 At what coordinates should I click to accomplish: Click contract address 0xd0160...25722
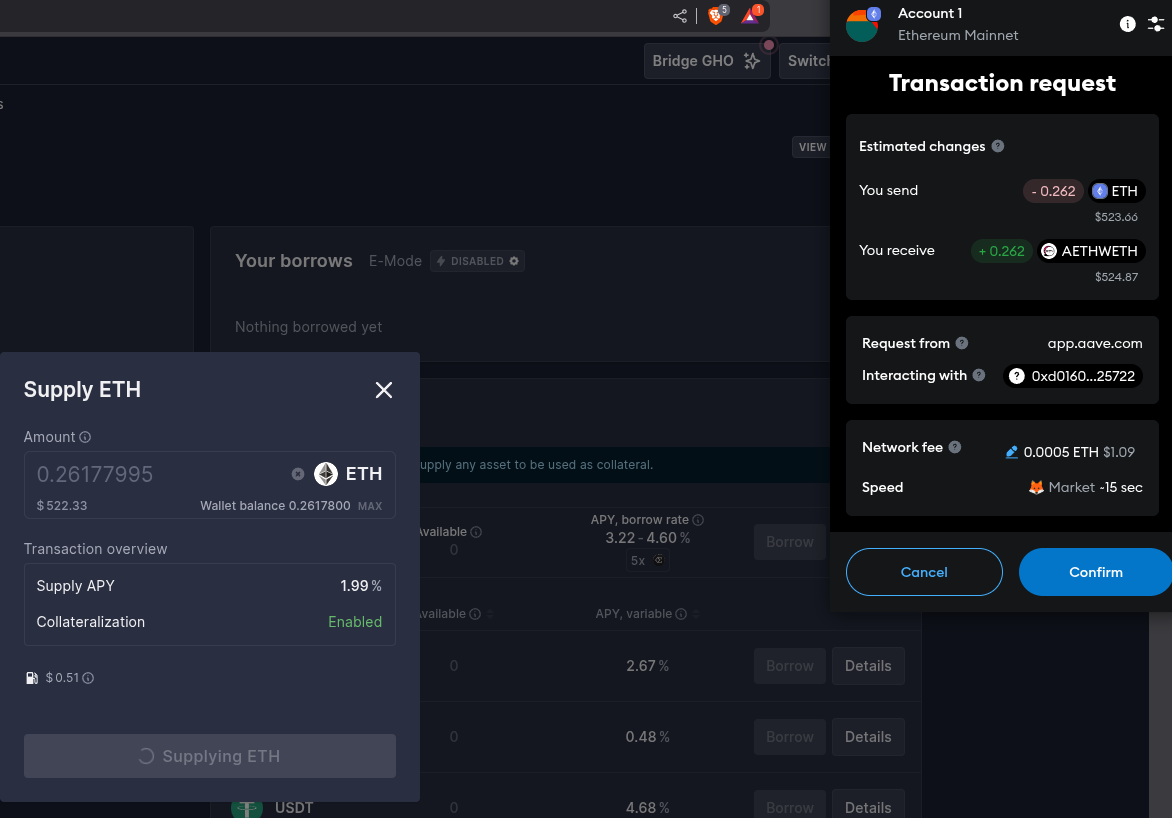[x=1072, y=376]
